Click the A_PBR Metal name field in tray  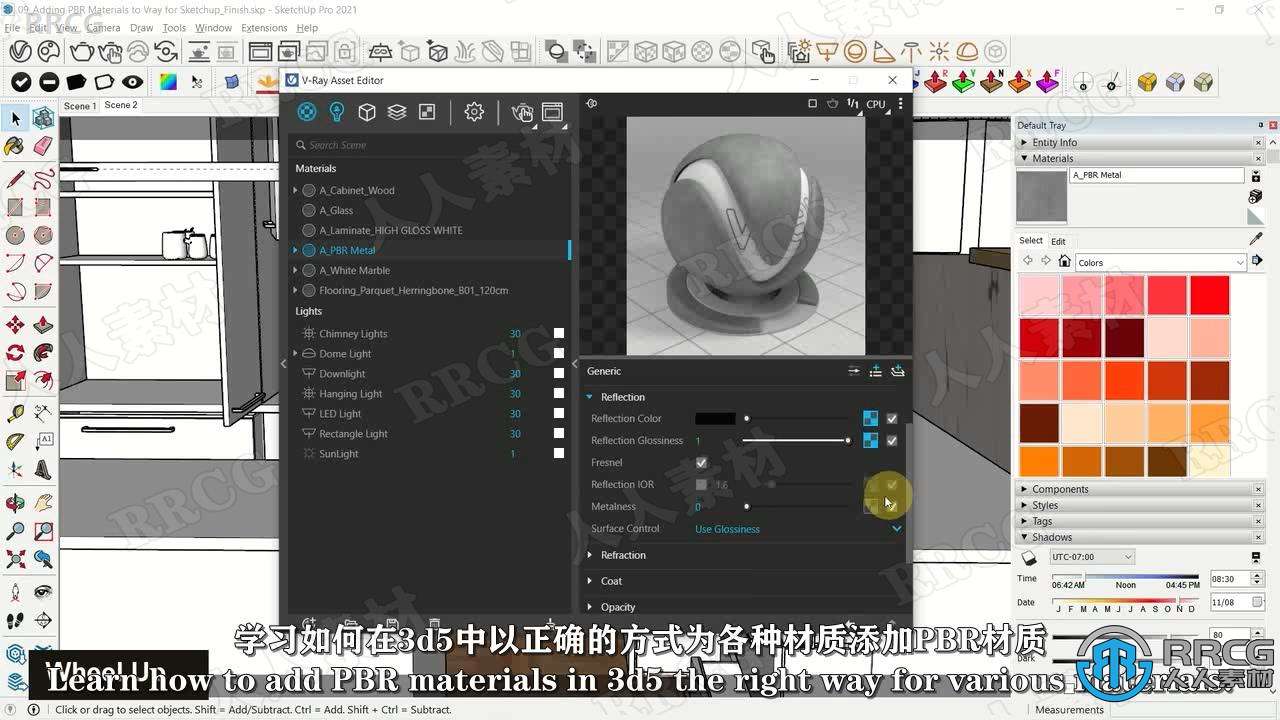1157,175
